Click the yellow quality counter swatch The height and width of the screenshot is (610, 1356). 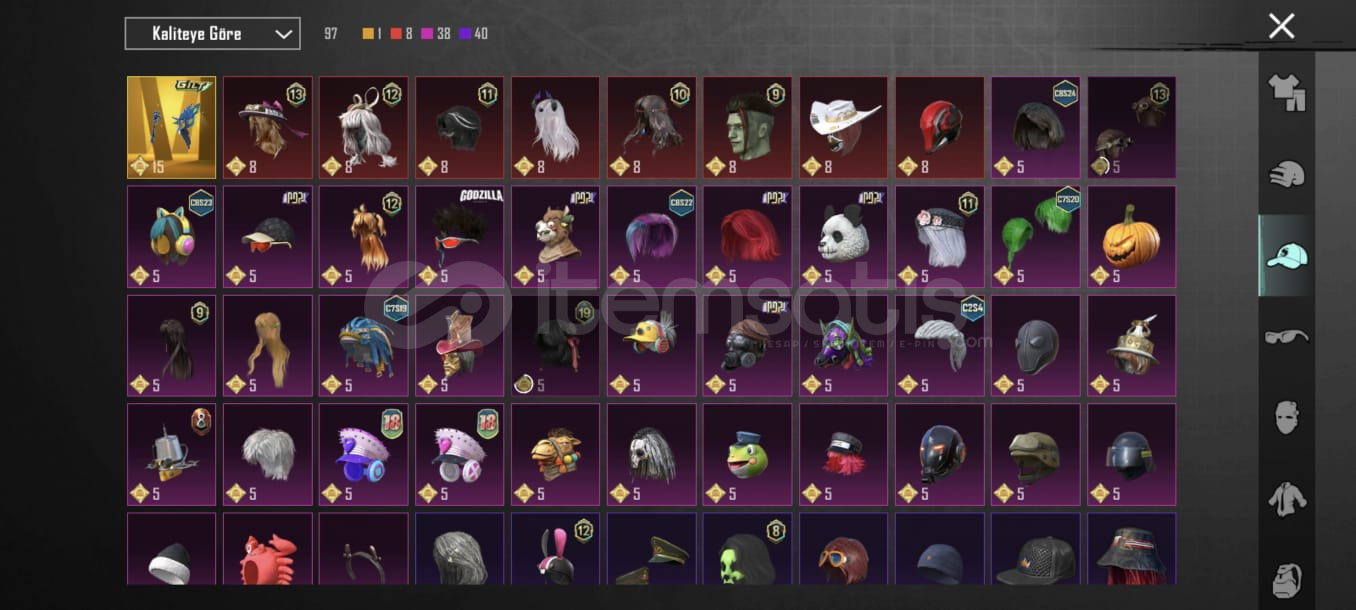pos(368,34)
